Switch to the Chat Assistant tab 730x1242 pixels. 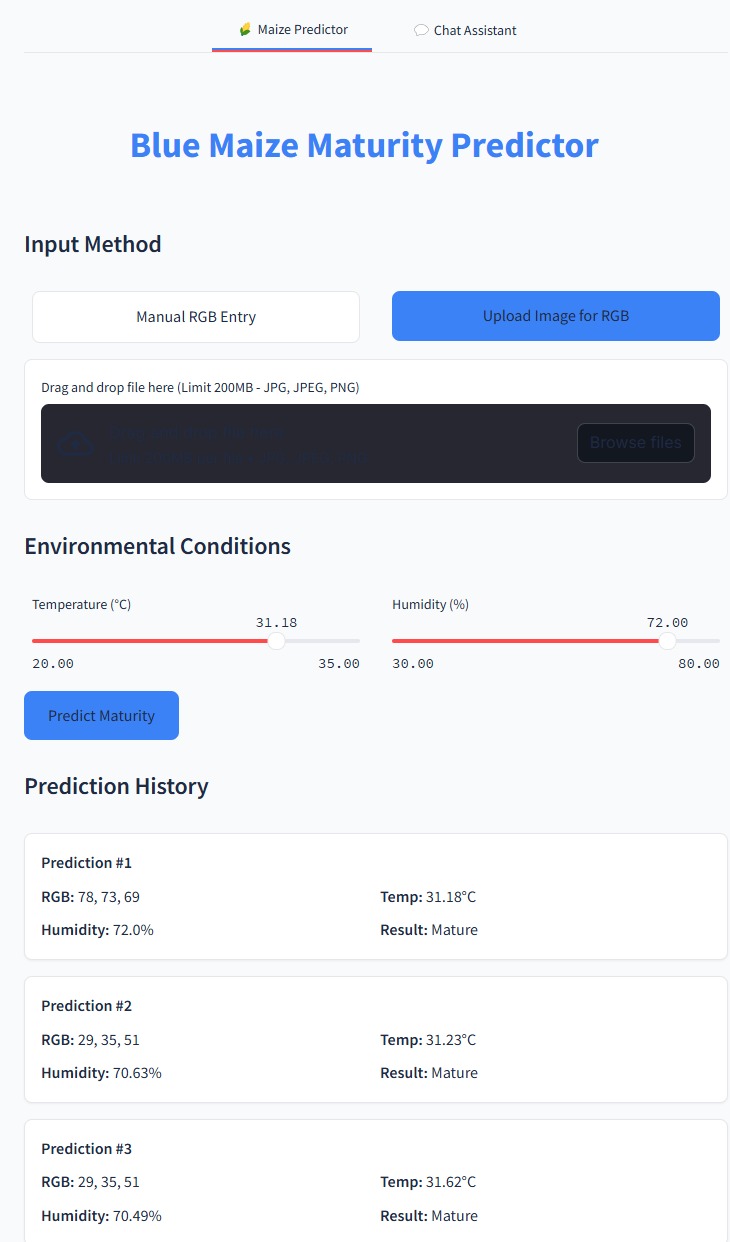pos(465,31)
